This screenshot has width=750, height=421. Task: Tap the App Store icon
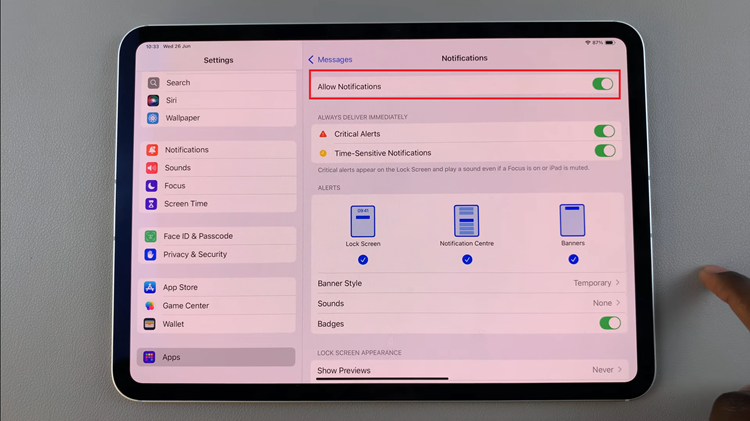(150, 288)
